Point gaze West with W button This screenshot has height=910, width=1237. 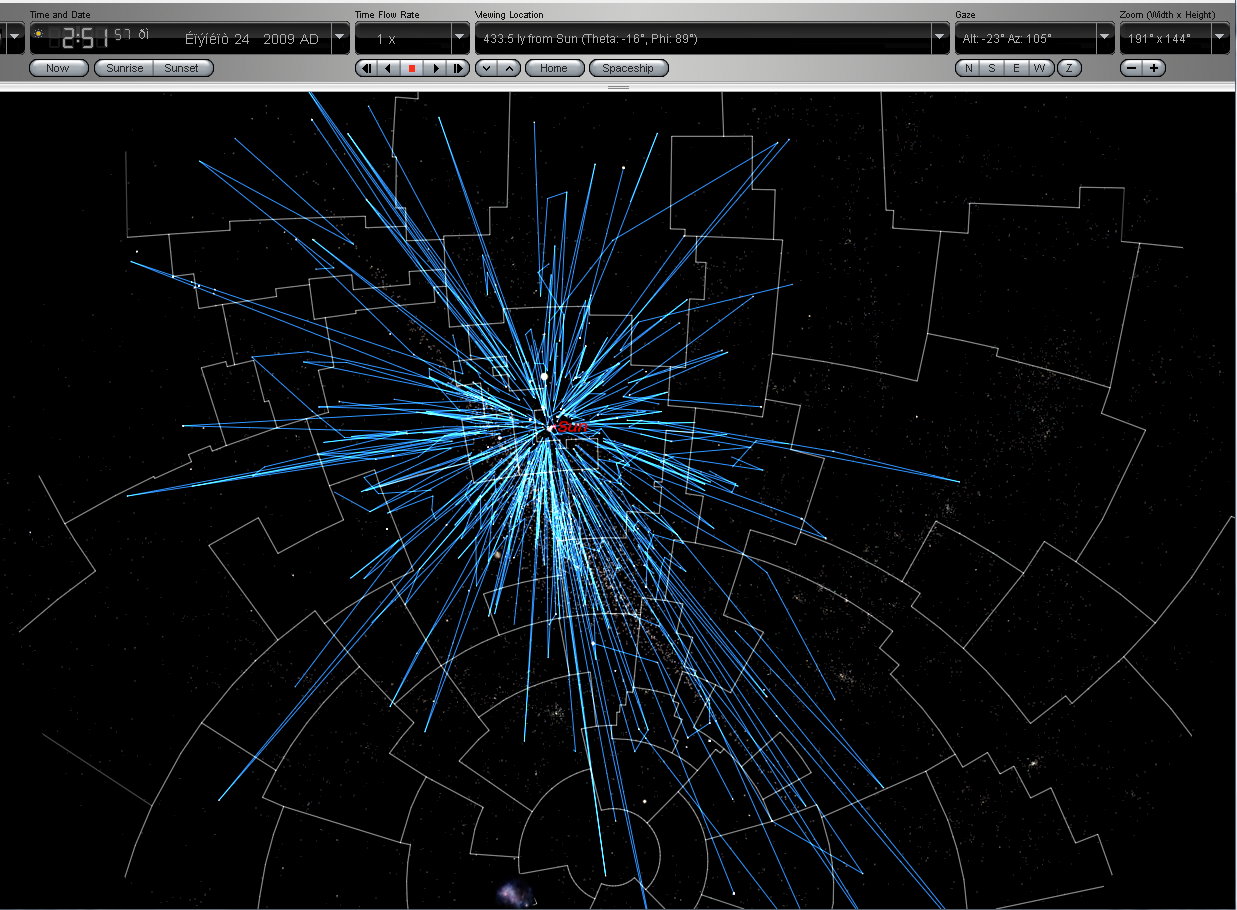click(1042, 68)
